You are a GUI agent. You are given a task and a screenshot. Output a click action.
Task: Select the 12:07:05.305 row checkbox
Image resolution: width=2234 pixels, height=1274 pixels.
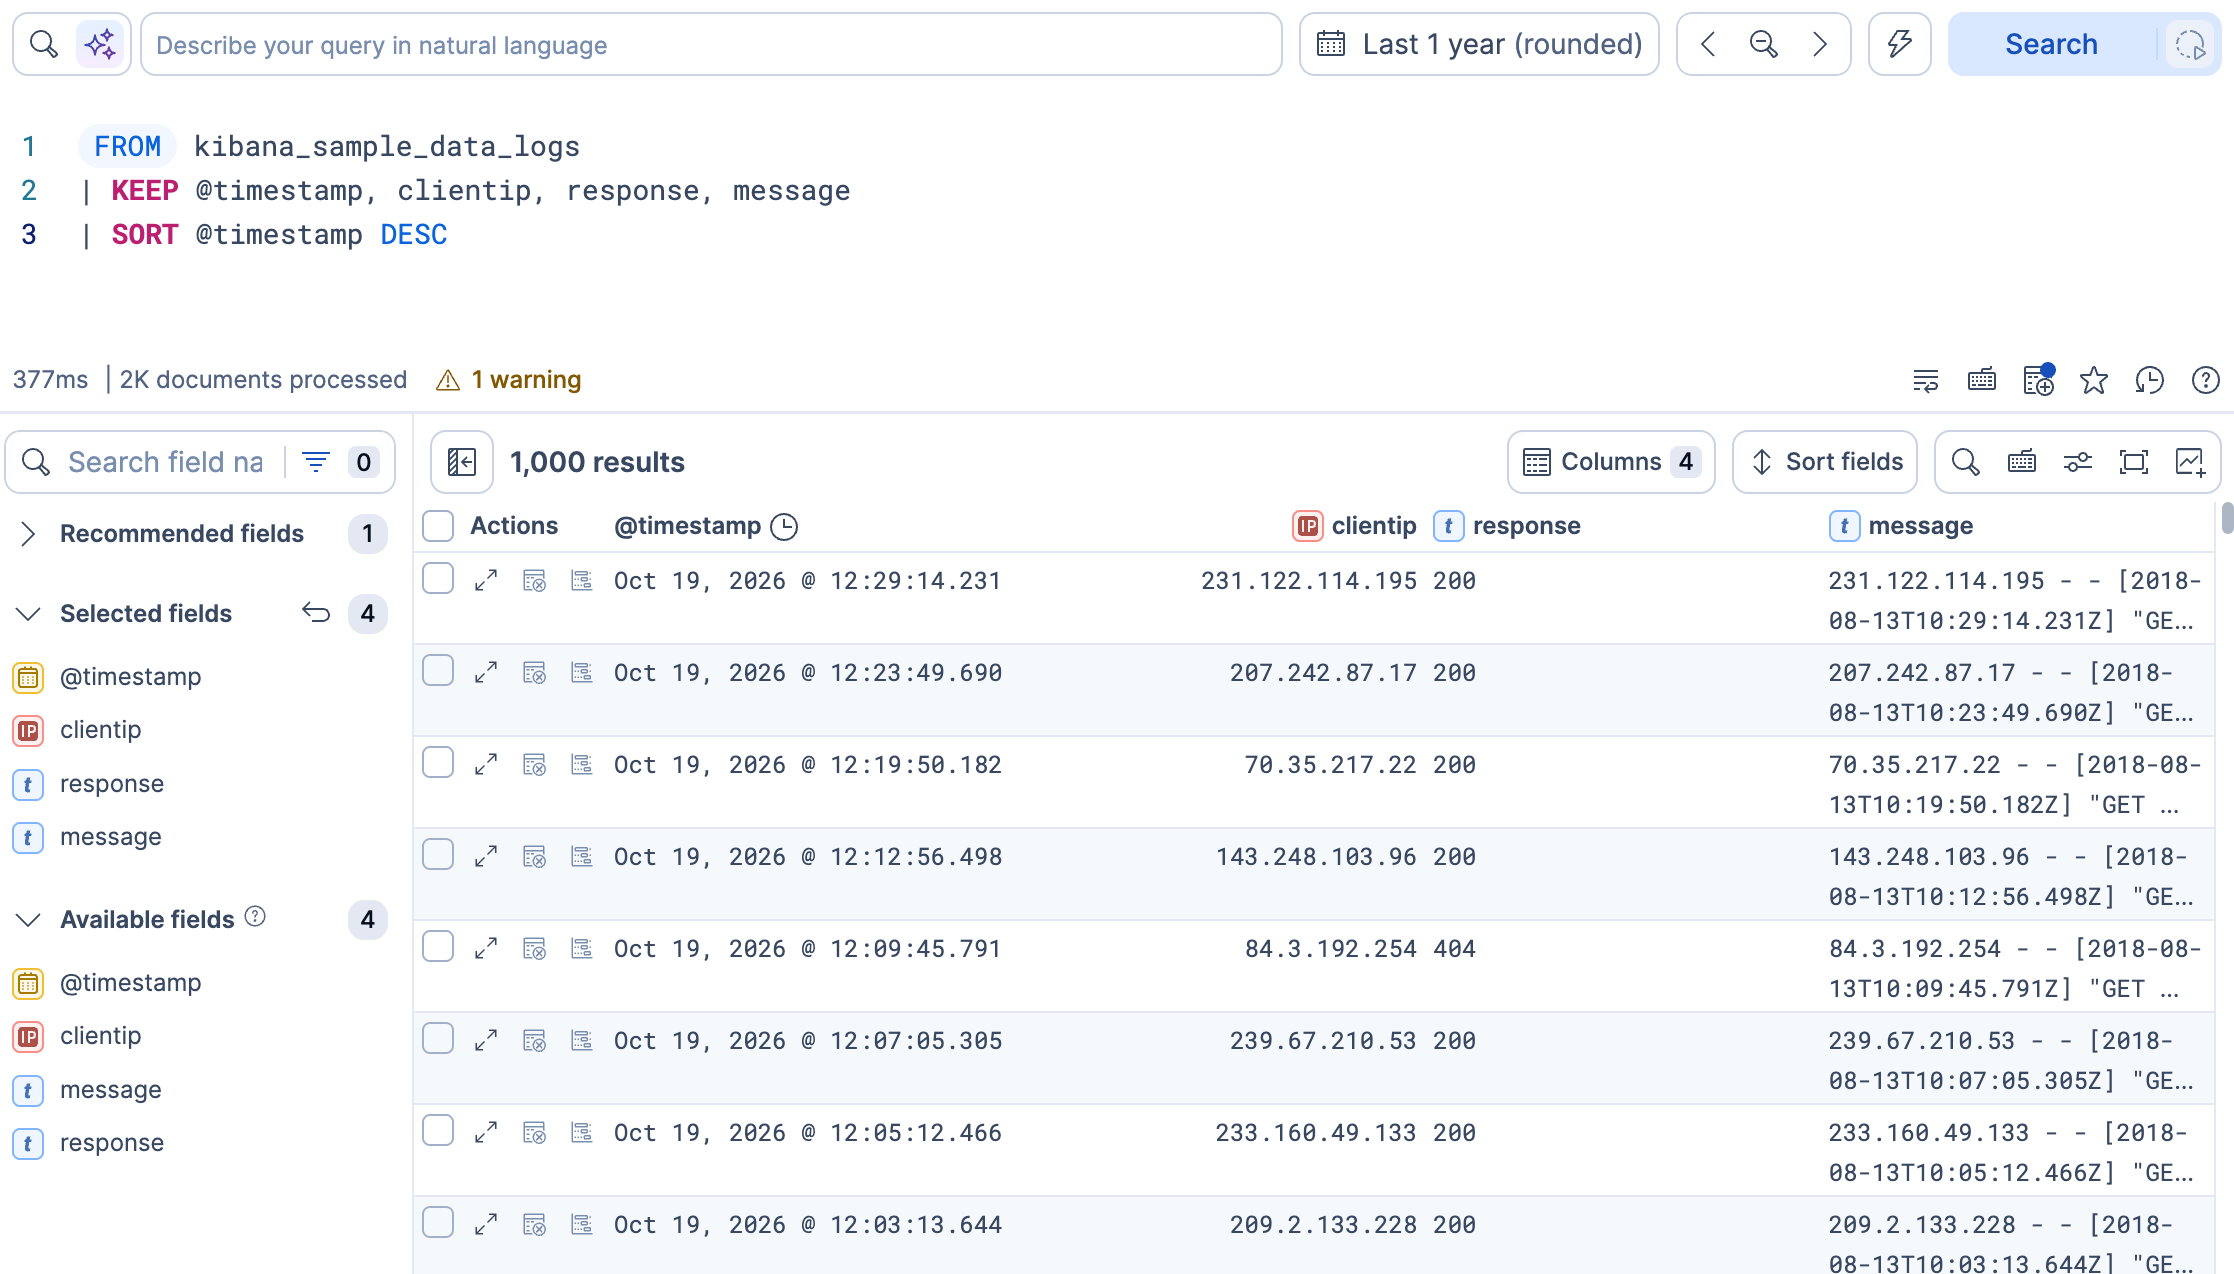[x=438, y=1039]
